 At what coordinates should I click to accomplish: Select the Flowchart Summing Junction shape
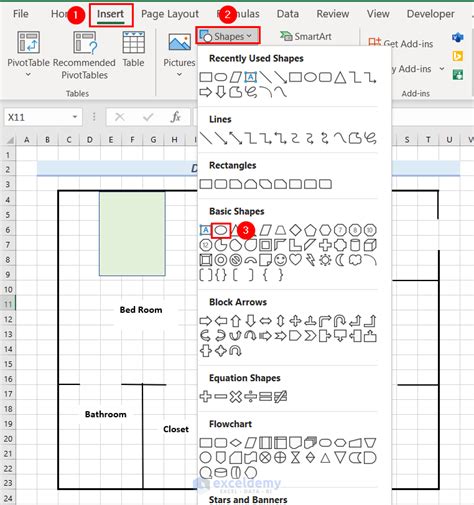click(265, 458)
